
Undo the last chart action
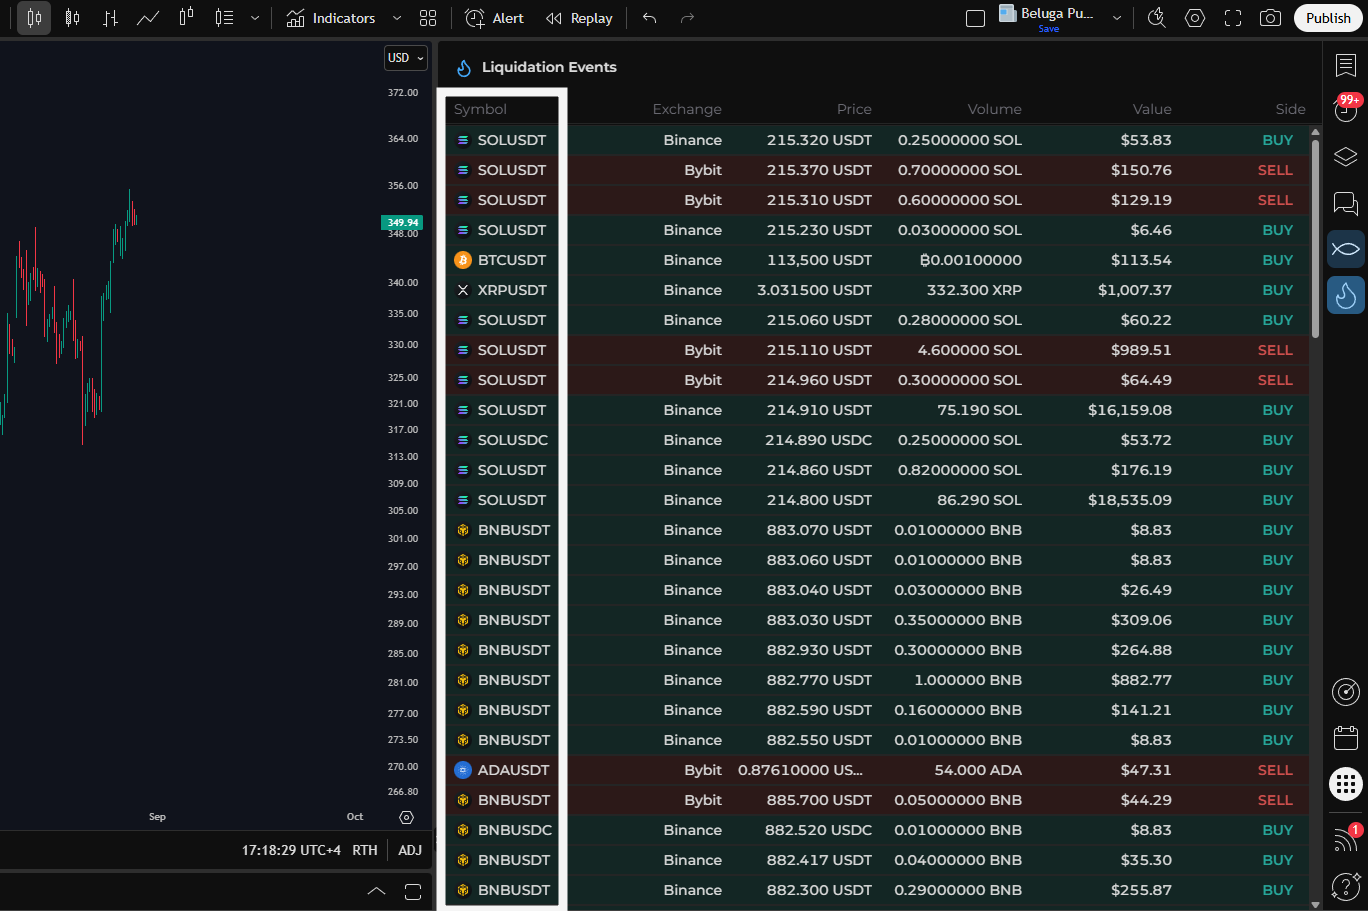coord(650,18)
